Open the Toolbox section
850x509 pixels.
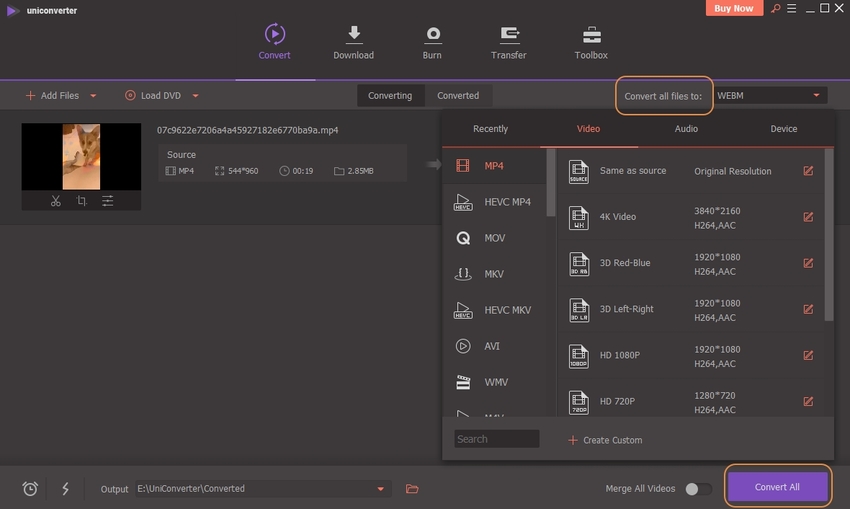[x=591, y=43]
